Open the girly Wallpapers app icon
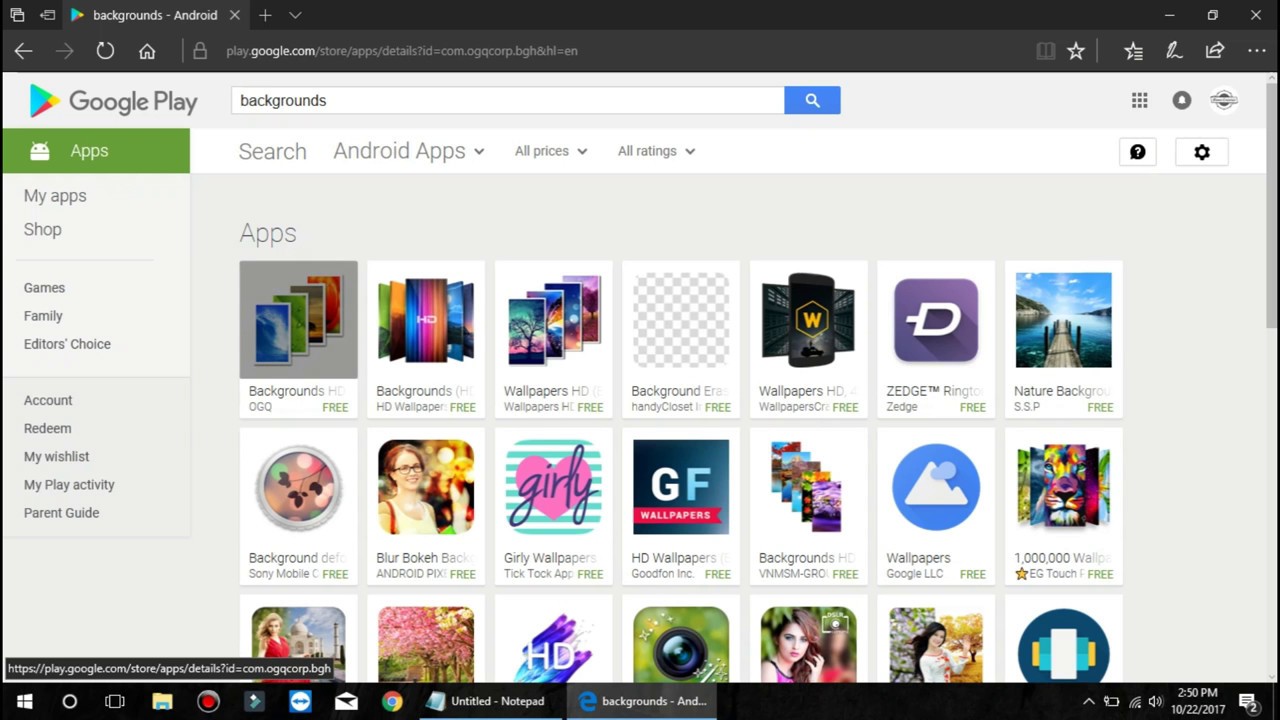The height and width of the screenshot is (720, 1280). 553,487
